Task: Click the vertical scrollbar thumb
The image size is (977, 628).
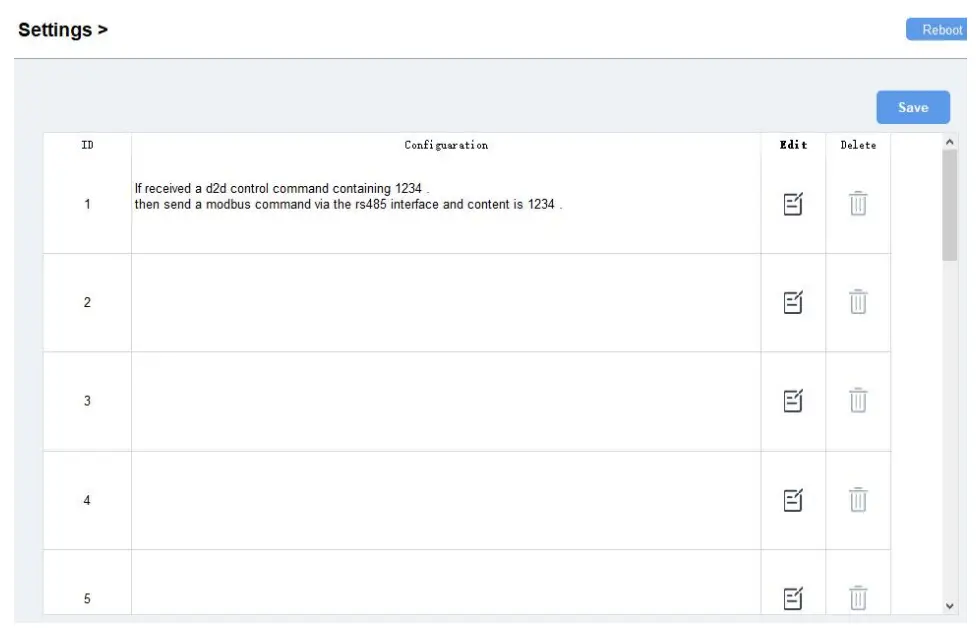Action: (950, 205)
